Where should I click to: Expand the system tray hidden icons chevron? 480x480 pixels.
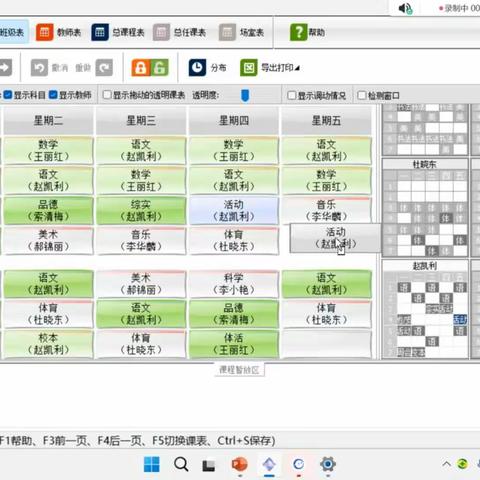click(x=446, y=464)
